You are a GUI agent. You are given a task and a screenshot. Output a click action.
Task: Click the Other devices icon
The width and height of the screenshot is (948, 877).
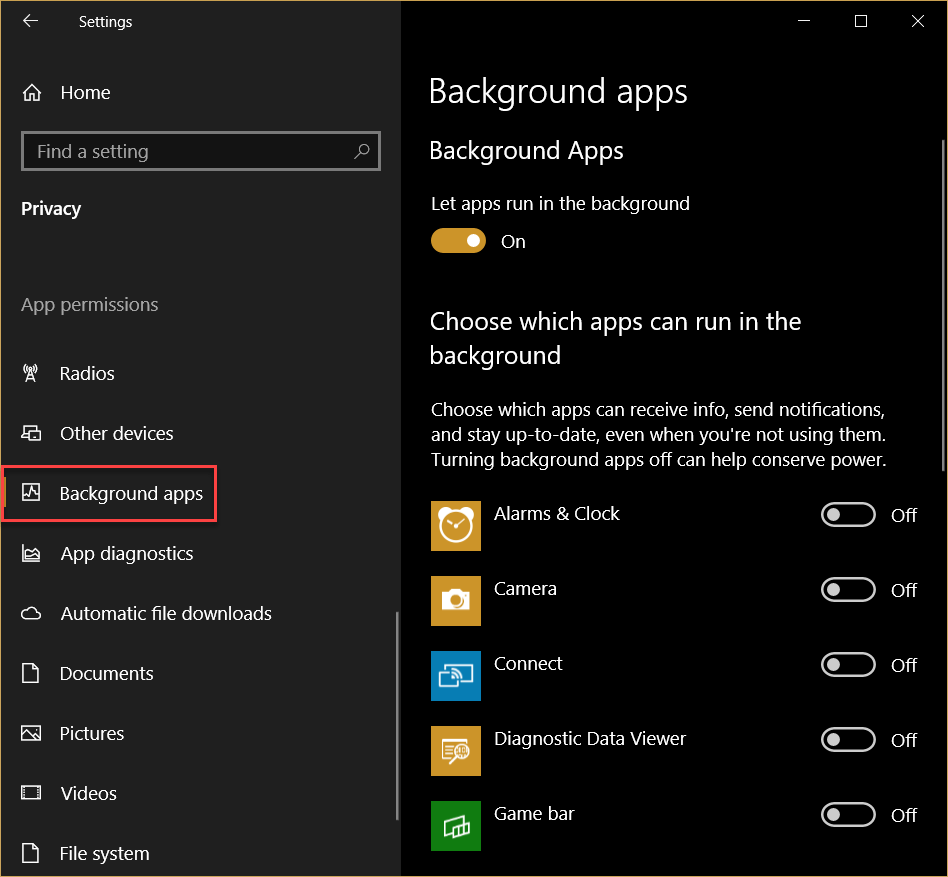(x=31, y=433)
